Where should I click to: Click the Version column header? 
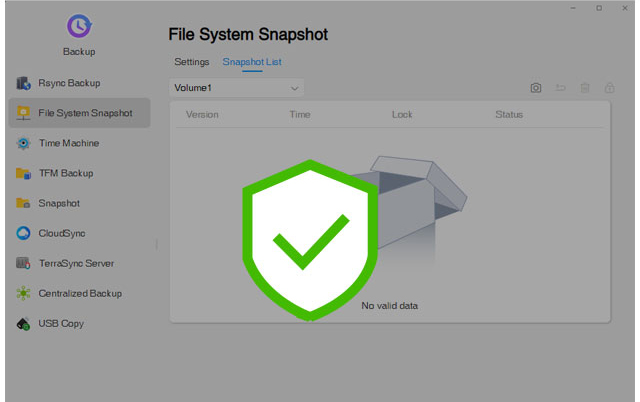tap(202, 115)
